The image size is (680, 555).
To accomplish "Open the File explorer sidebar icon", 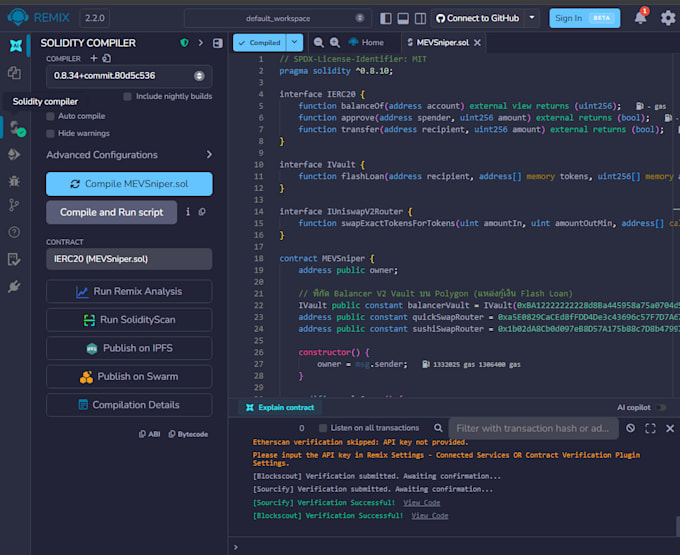I will [x=14, y=73].
